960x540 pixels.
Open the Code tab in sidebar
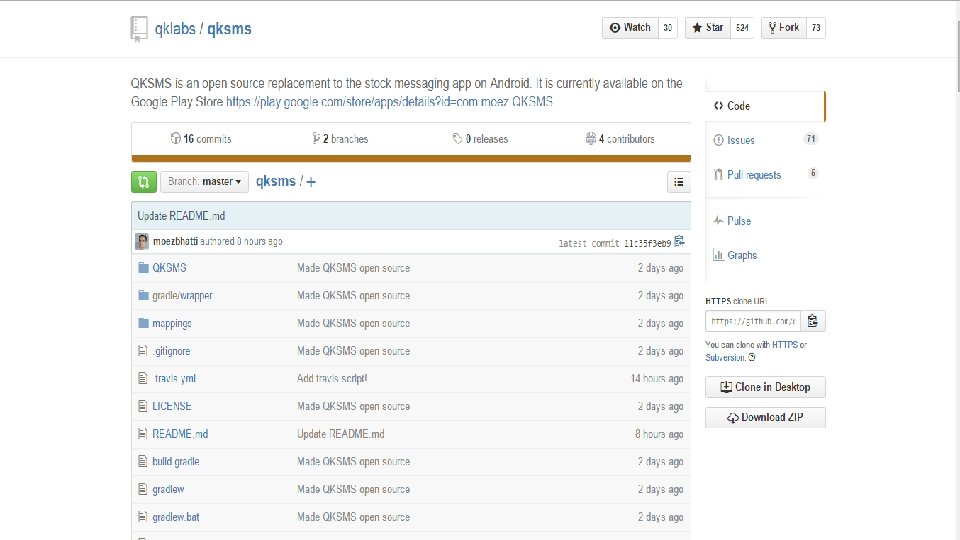[765, 106]
